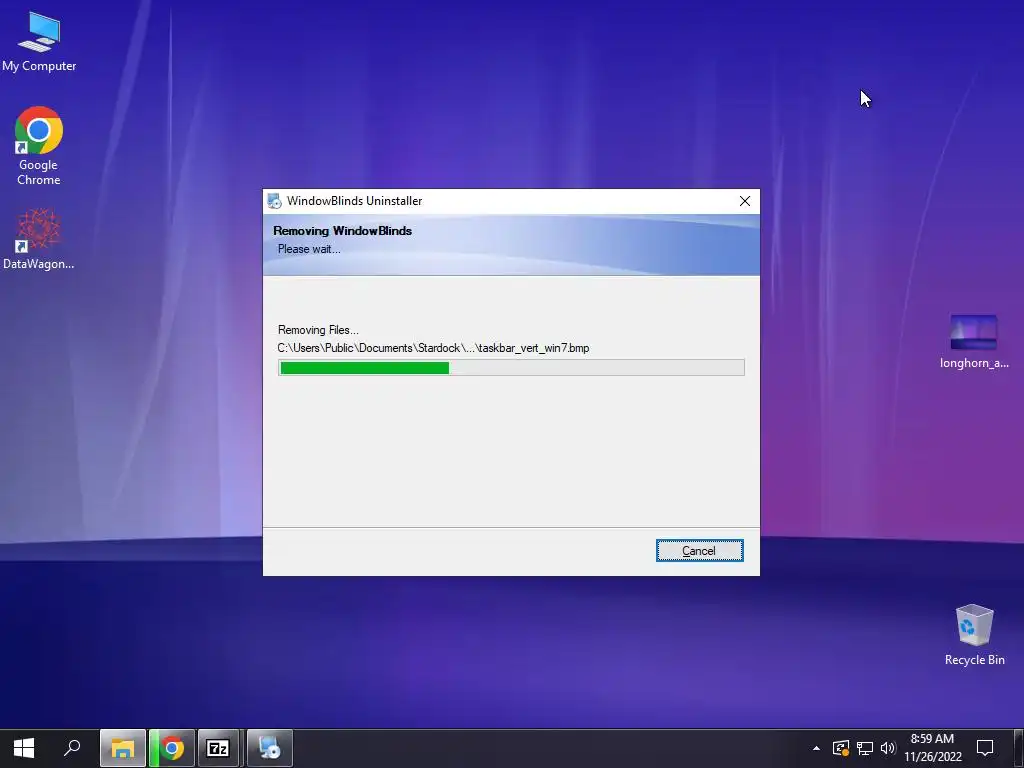Click the 'Please wait...' text
The height and width of the screenshot is (768, 1024).
tap(309, 249)
